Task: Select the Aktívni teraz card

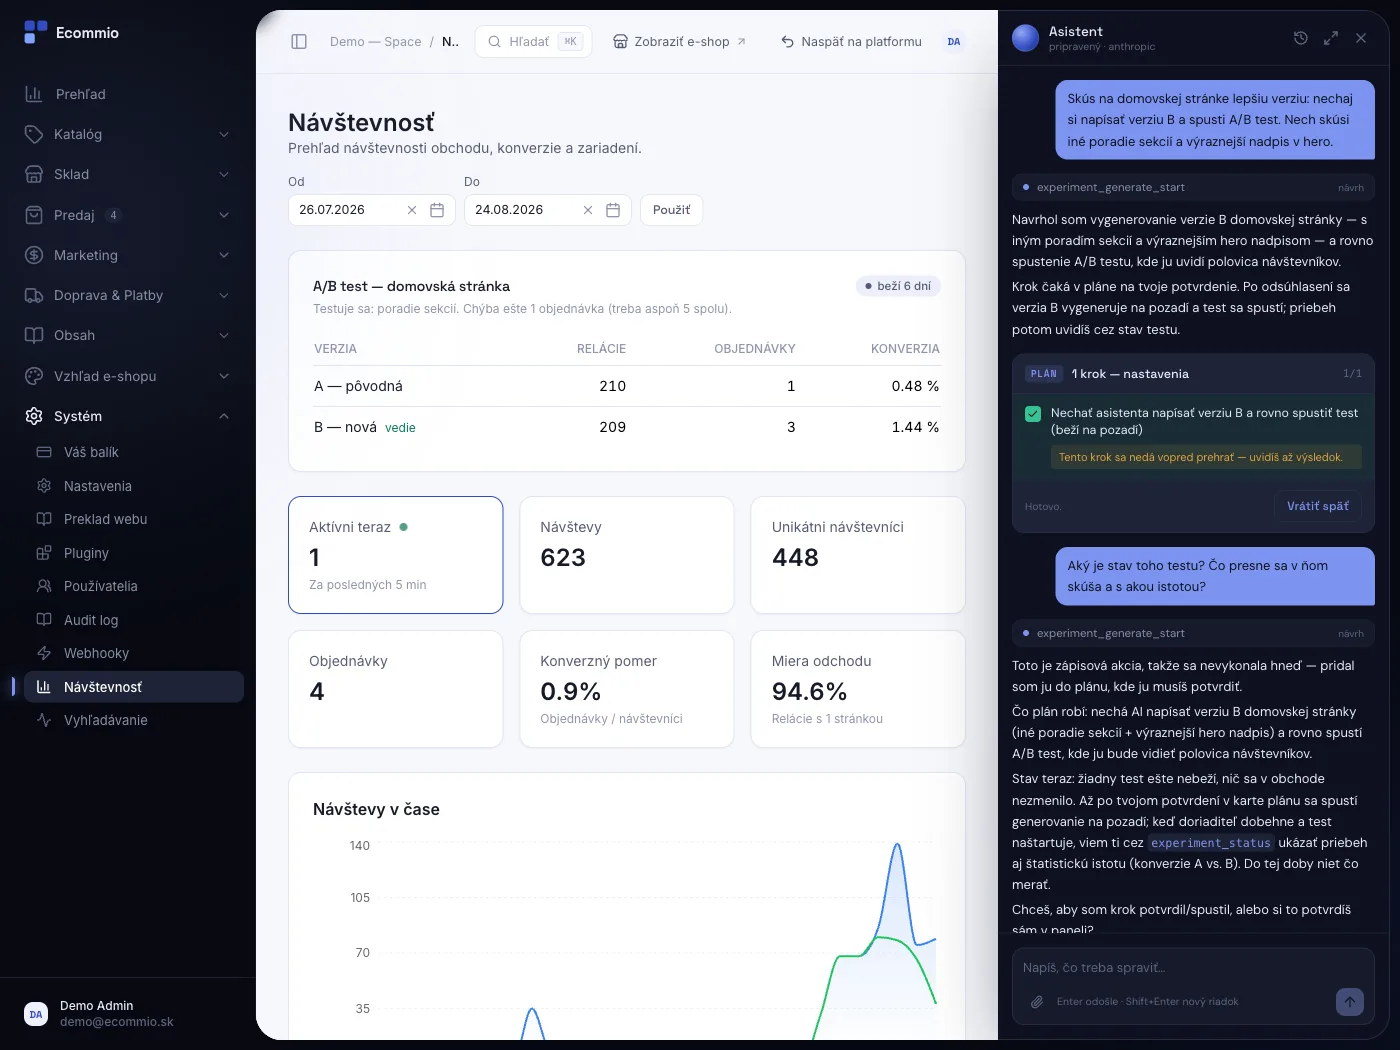Action: (x=396, y=555)
